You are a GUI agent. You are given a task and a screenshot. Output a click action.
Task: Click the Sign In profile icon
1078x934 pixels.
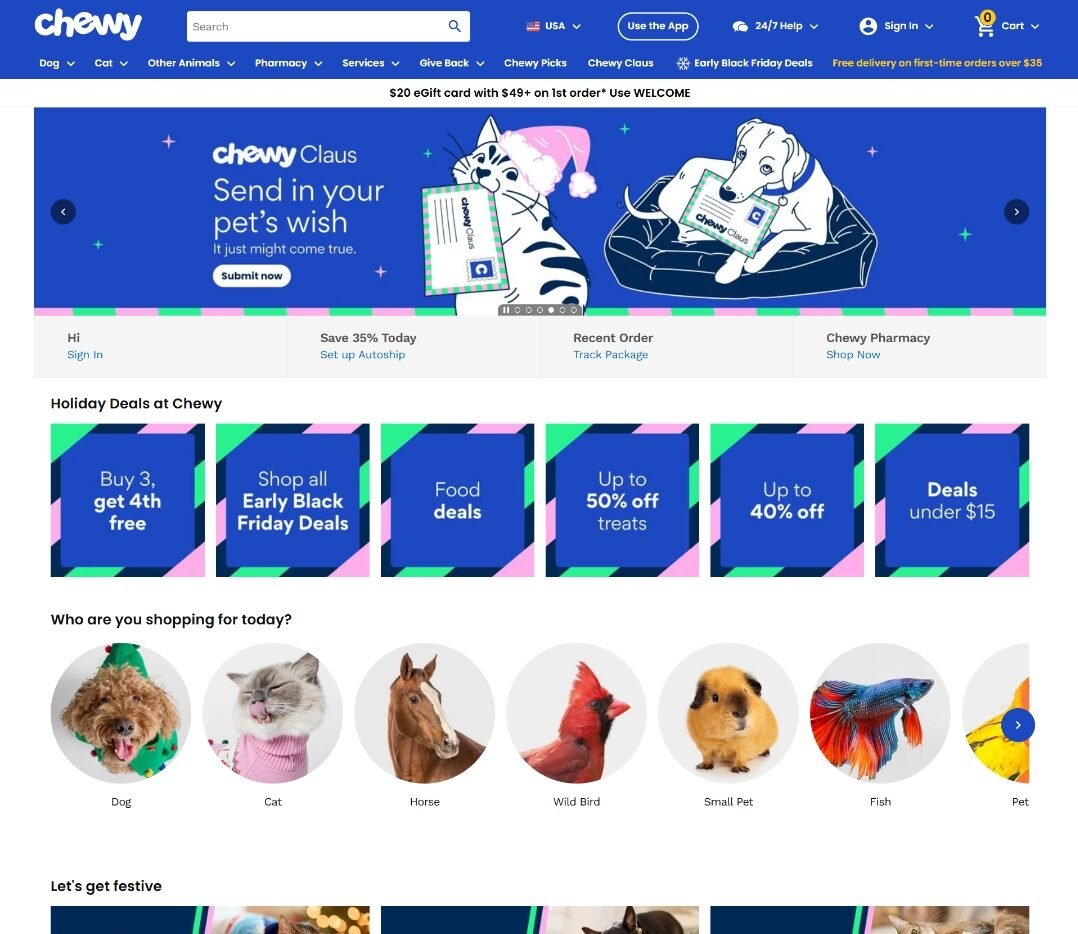coord(868,26)
